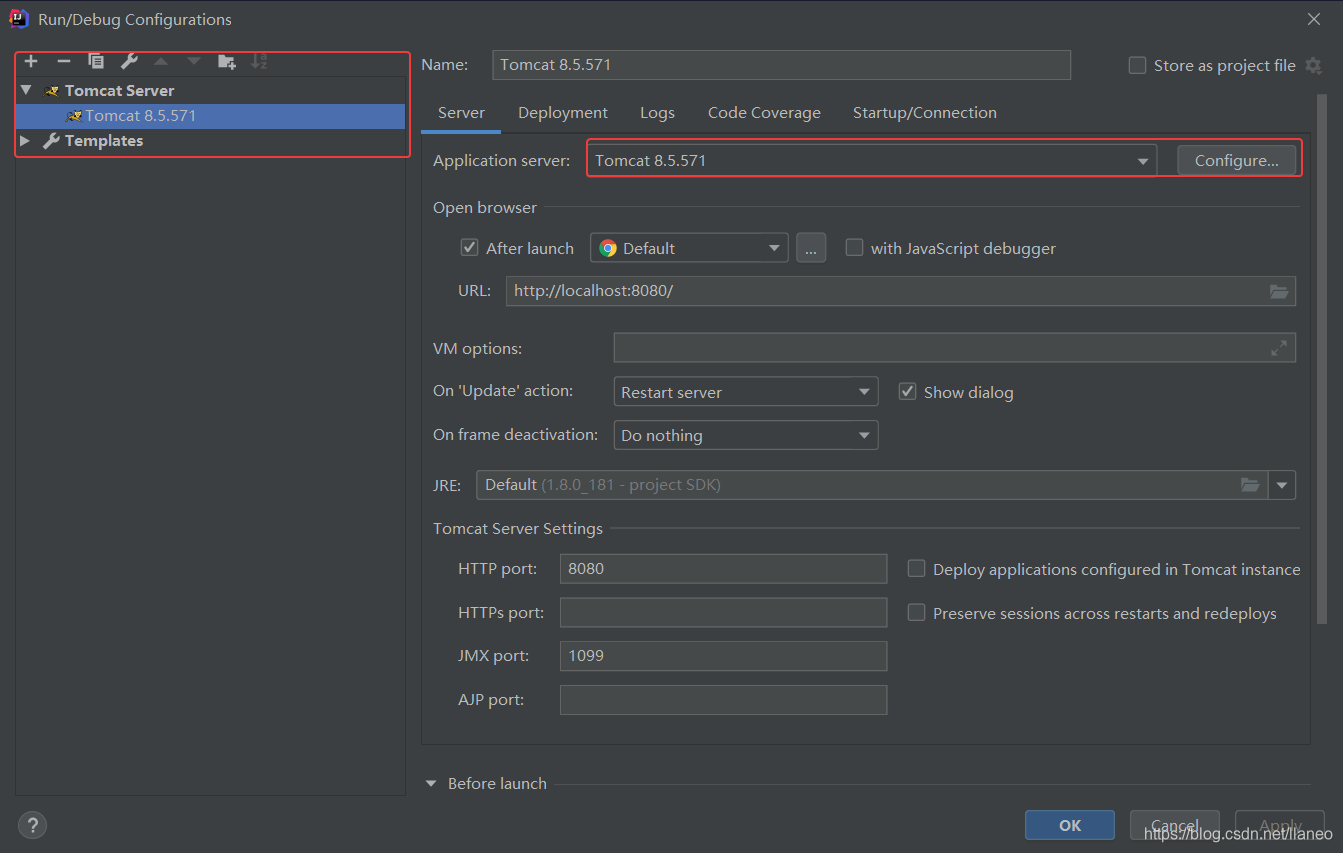Sort configurations alphabetically with the sort icon

click(259, 61)
